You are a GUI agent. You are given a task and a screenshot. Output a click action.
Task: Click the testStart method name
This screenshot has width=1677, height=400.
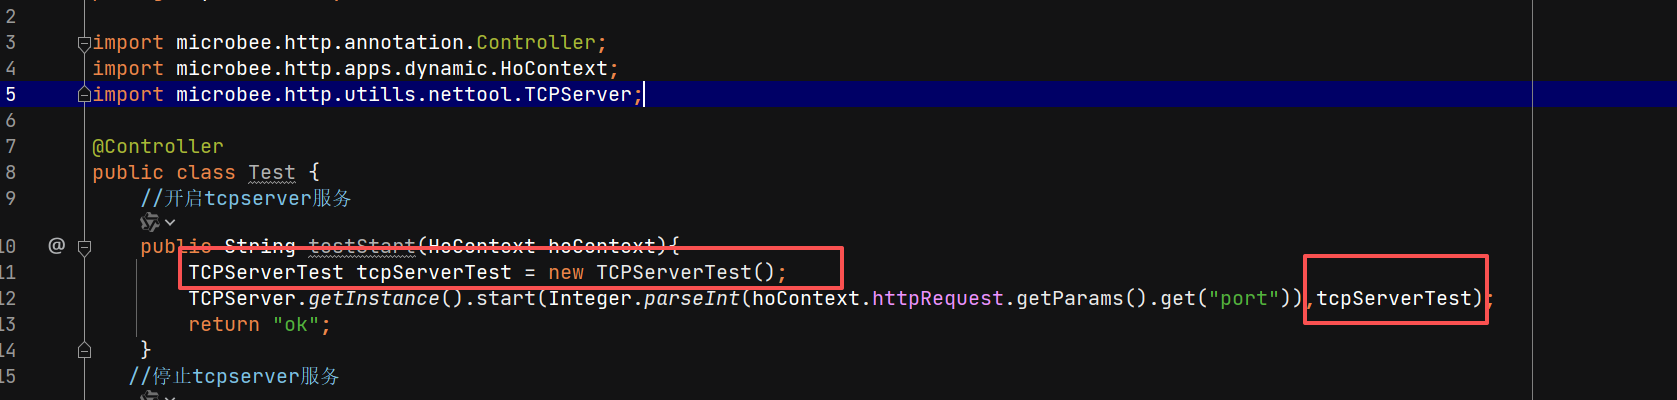pos(361,246)
